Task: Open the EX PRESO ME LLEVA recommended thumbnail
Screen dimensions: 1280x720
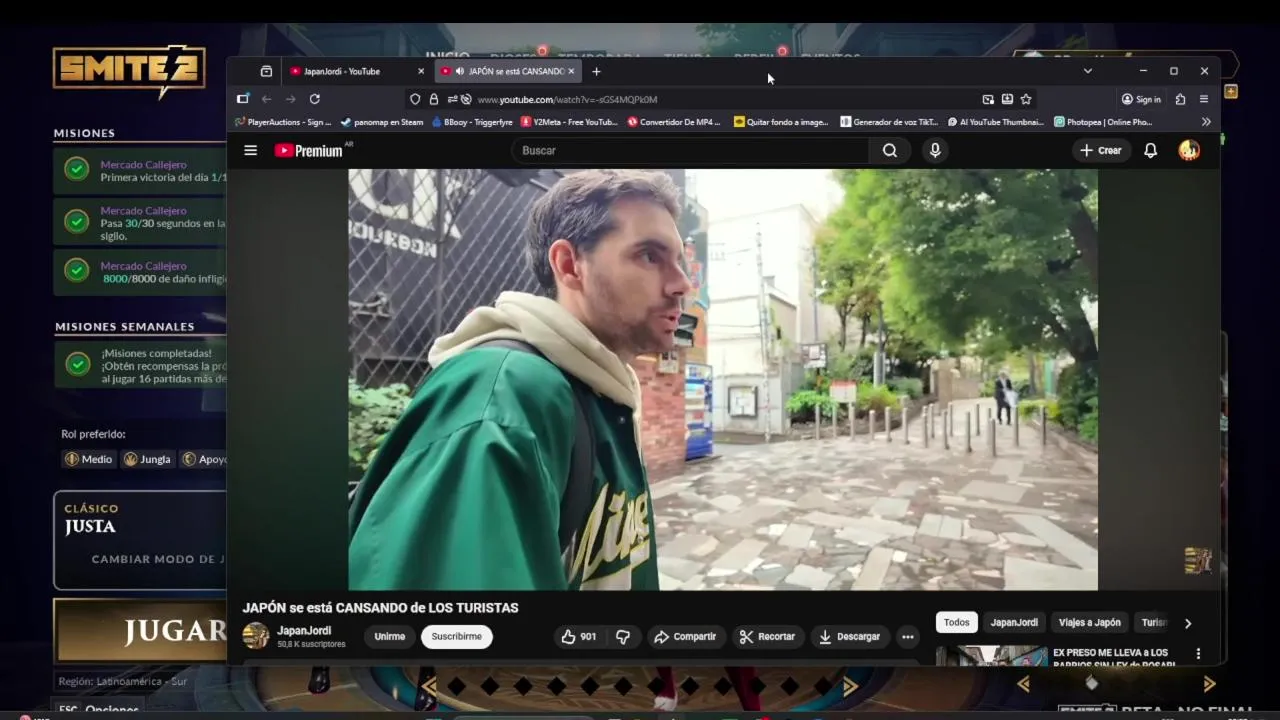Action: click(992, 656)
